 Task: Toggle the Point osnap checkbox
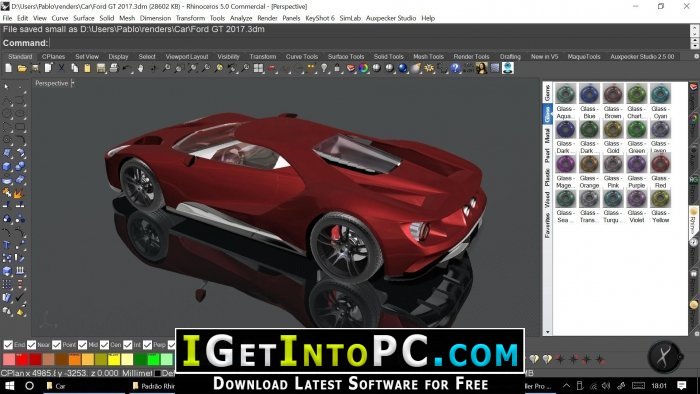pyautogui.click(x=56, y=344)
